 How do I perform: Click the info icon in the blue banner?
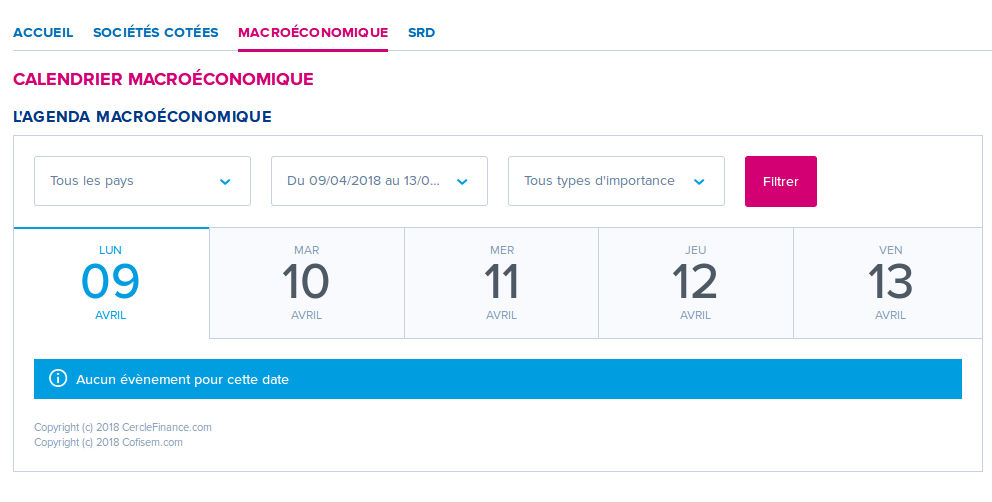point(57,379)
